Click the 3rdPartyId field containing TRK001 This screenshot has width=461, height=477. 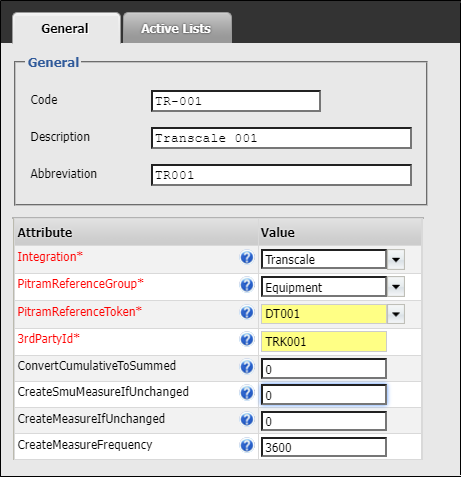click(324, 342)
